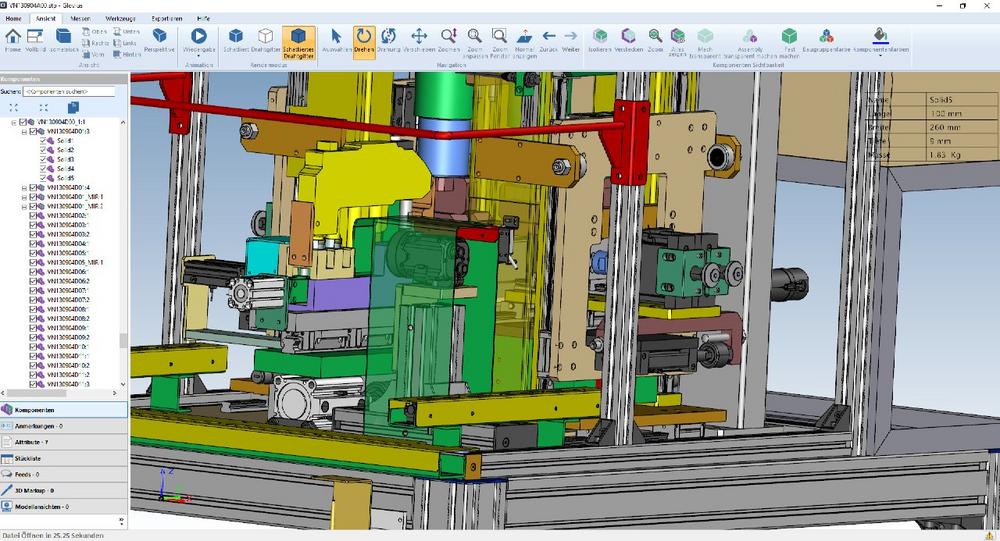This screenshot has height=541, width=1000.
Task: Toggle the Solid1 visibility checkbox
Action: (44, 141)
